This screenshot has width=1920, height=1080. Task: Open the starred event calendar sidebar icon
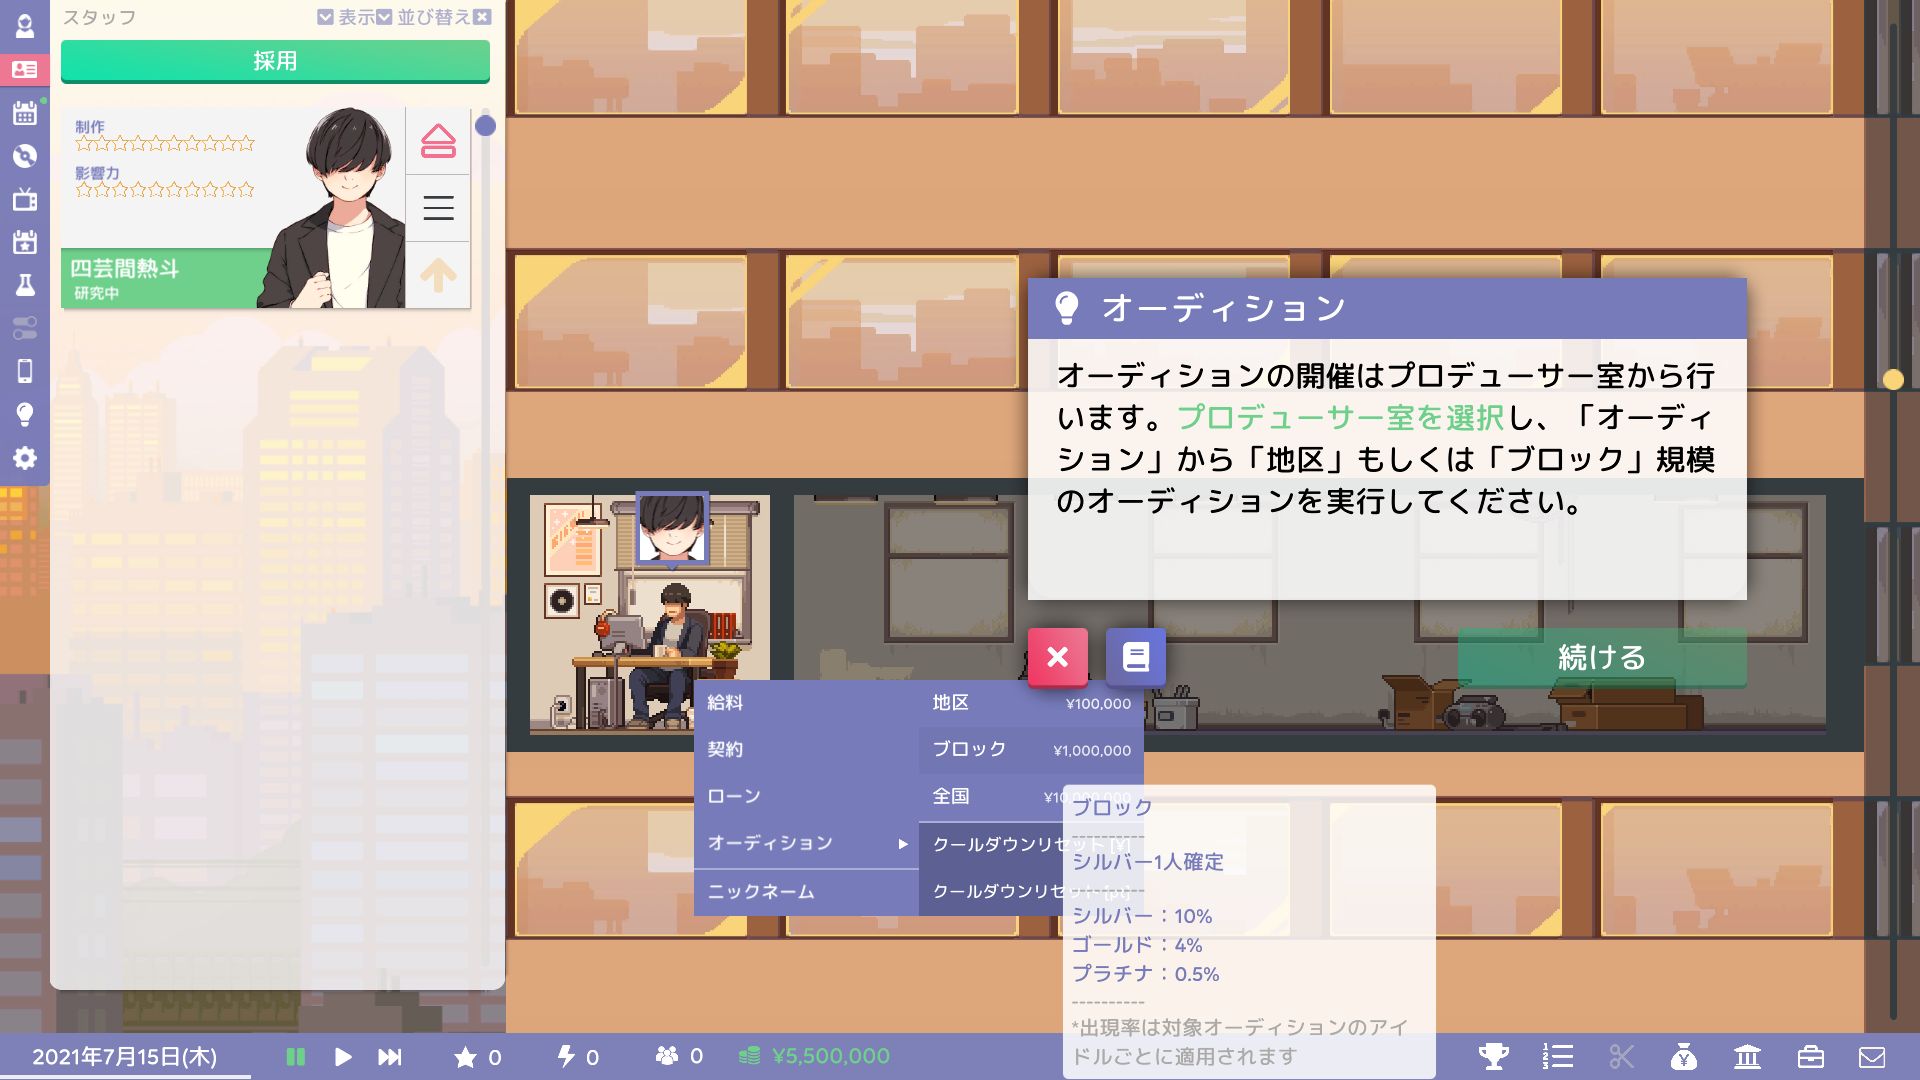click(x=24, y=242)
